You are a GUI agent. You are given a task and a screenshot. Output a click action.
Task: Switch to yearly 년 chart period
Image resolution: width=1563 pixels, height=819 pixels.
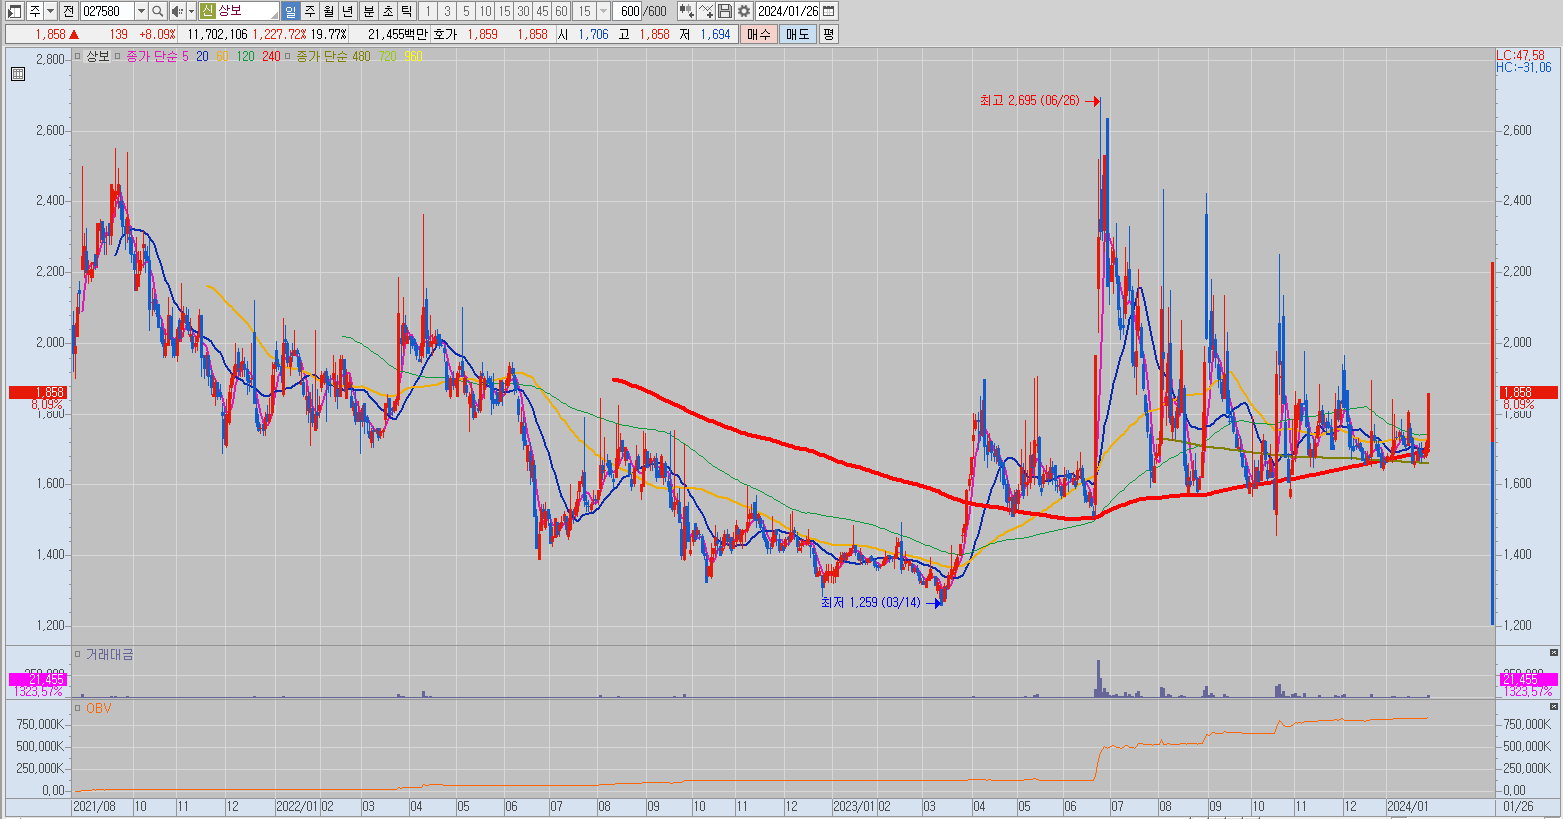click(347, 11)
